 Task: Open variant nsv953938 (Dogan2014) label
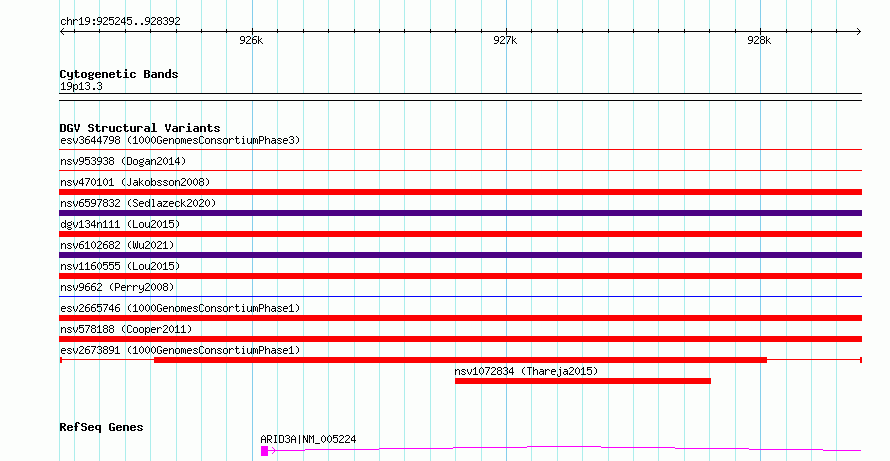123,161
